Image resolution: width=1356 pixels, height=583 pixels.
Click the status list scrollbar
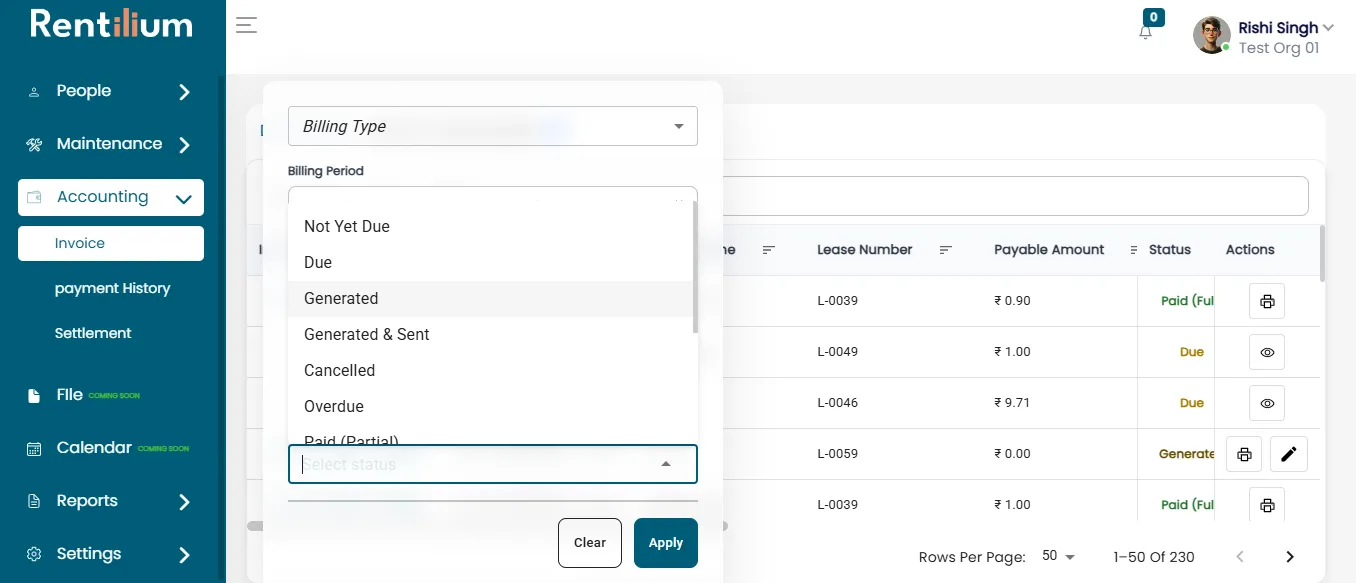click(695, 268)
